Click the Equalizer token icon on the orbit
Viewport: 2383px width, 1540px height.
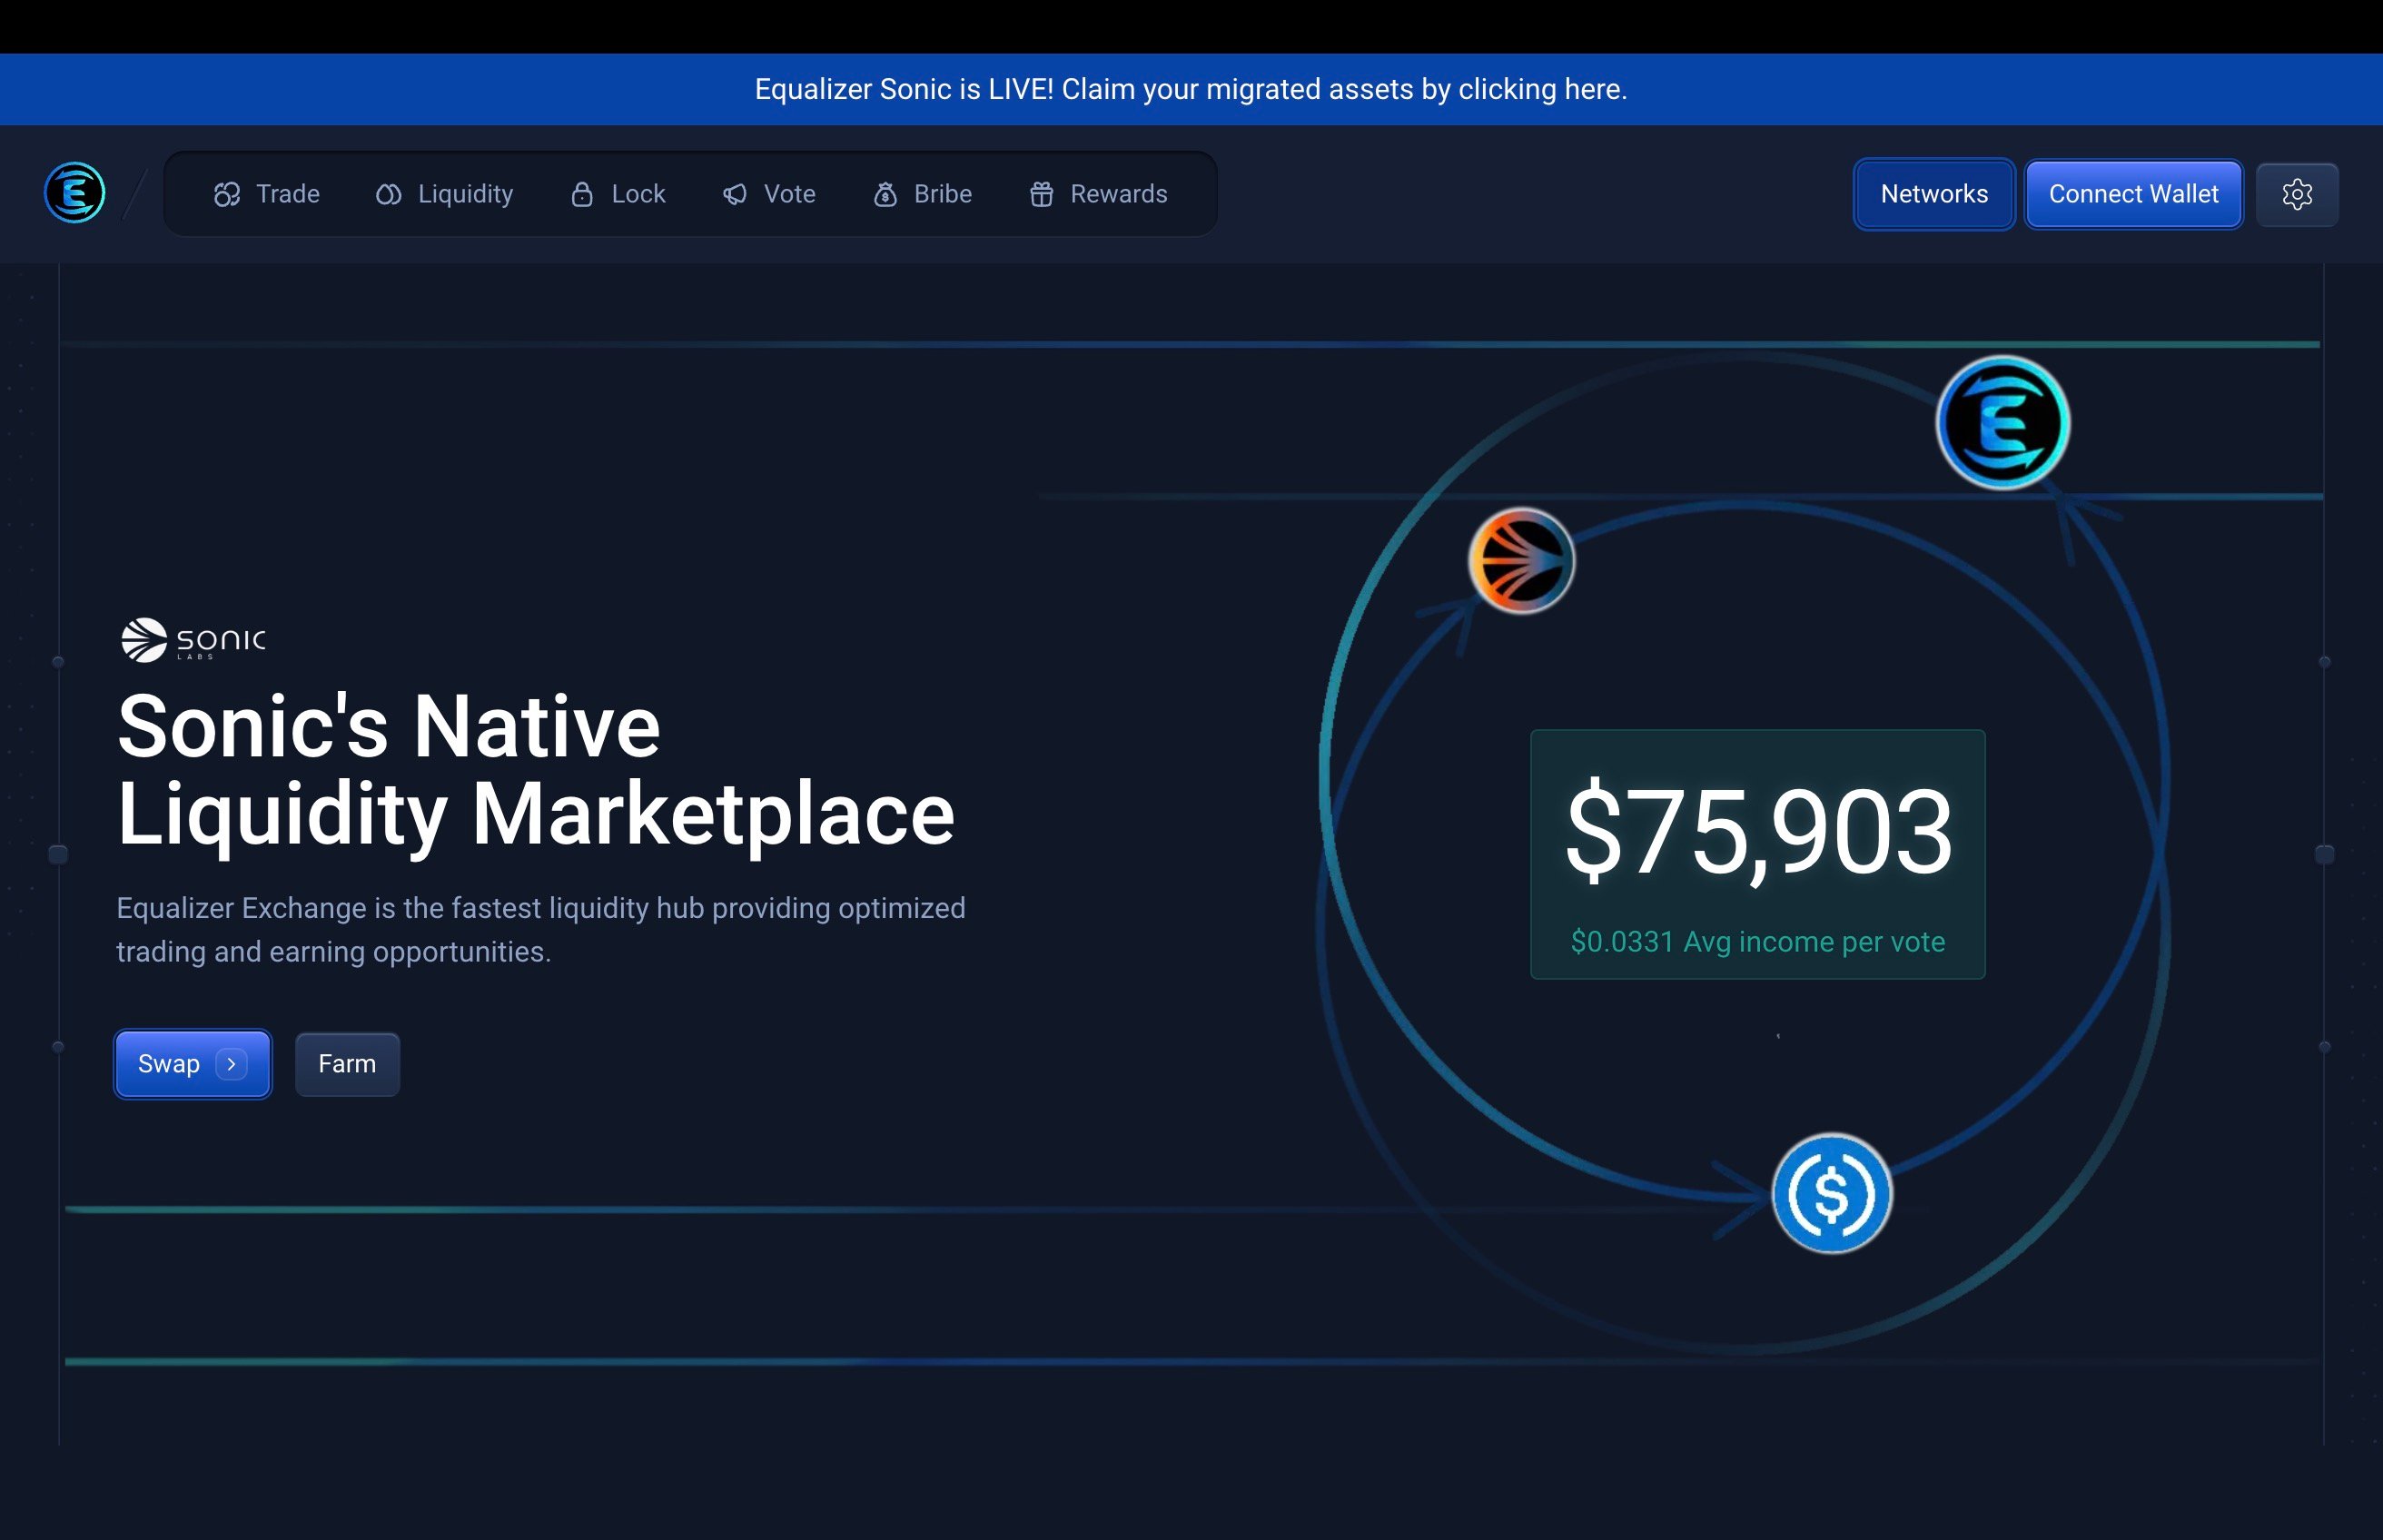pyautogui.click(x=2003, y=423)
